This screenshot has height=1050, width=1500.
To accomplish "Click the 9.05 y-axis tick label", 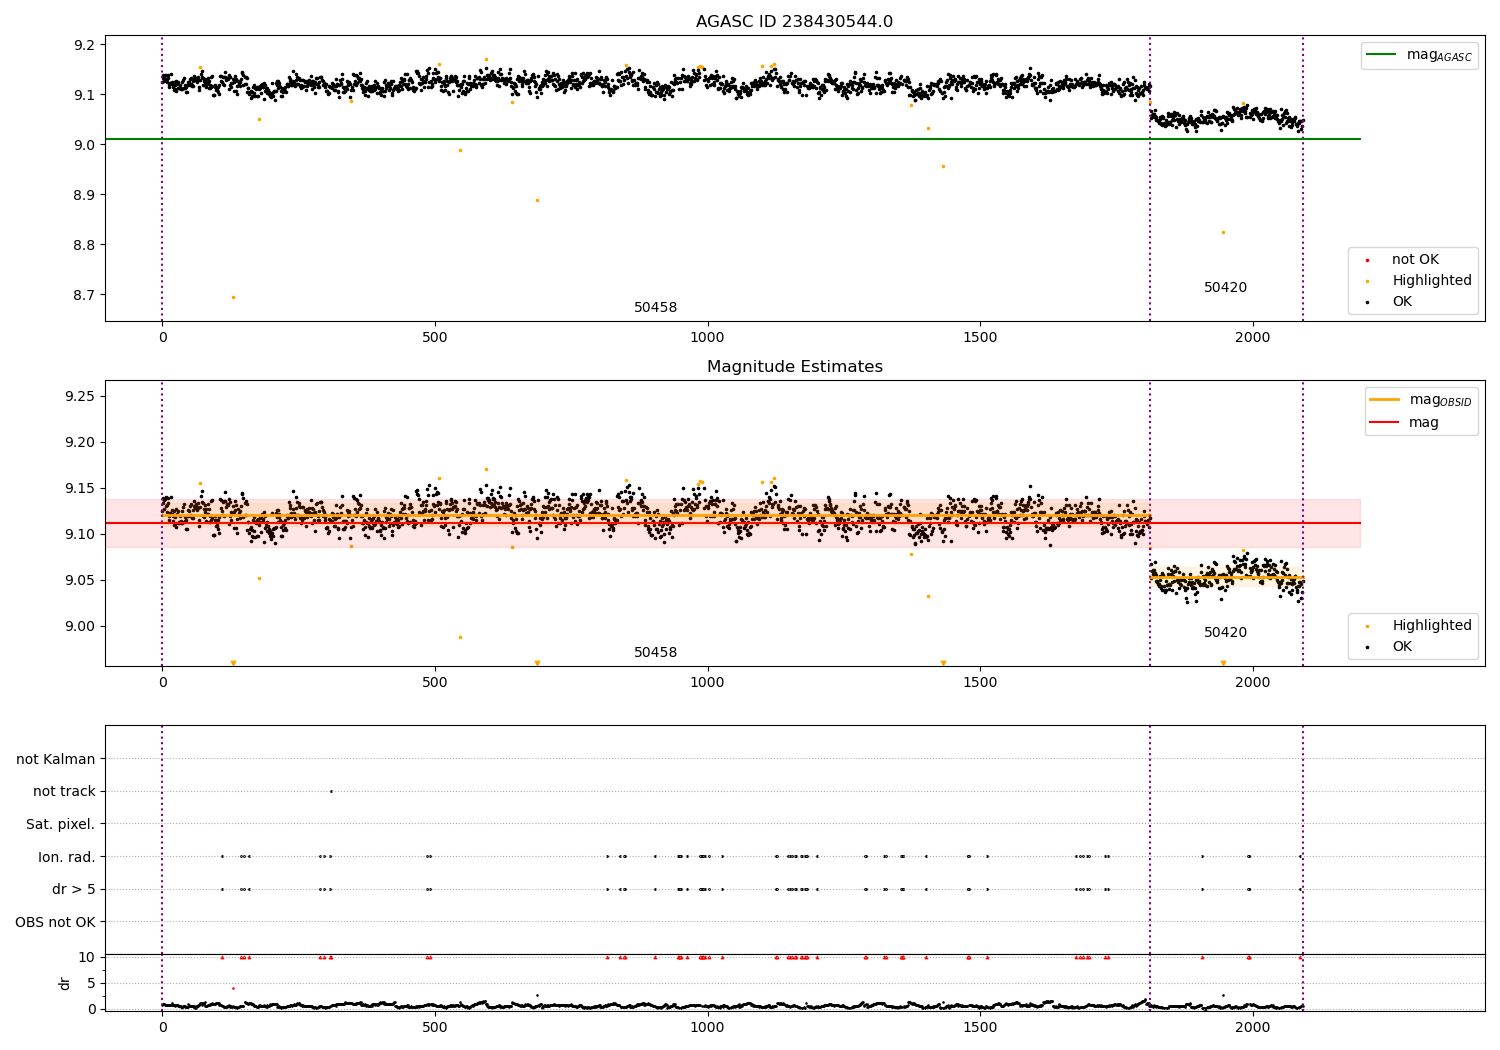I will tap(80, 581).
